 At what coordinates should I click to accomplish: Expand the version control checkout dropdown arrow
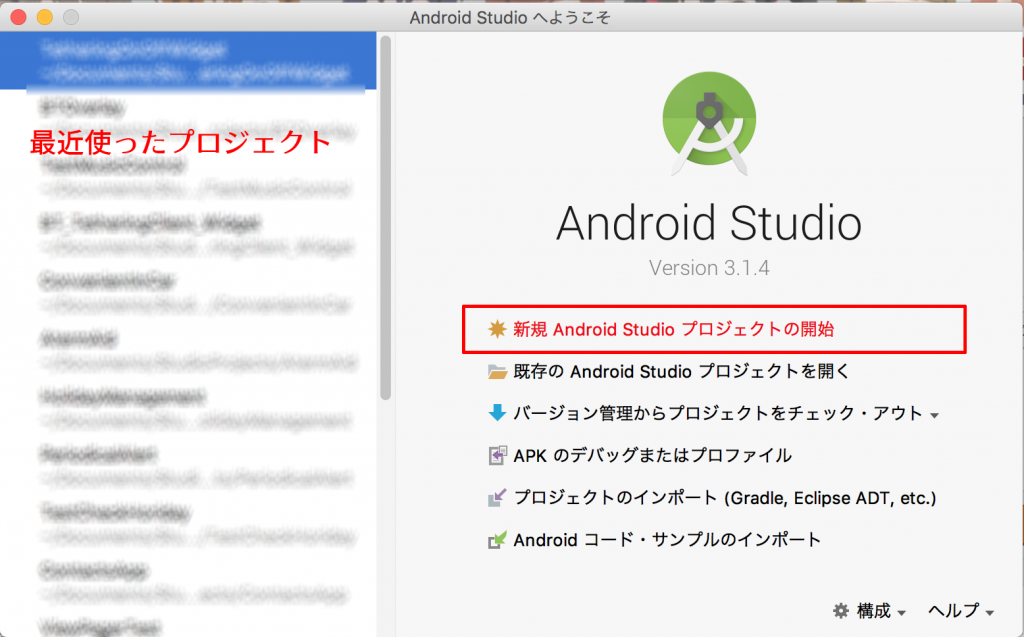(935, 416)
